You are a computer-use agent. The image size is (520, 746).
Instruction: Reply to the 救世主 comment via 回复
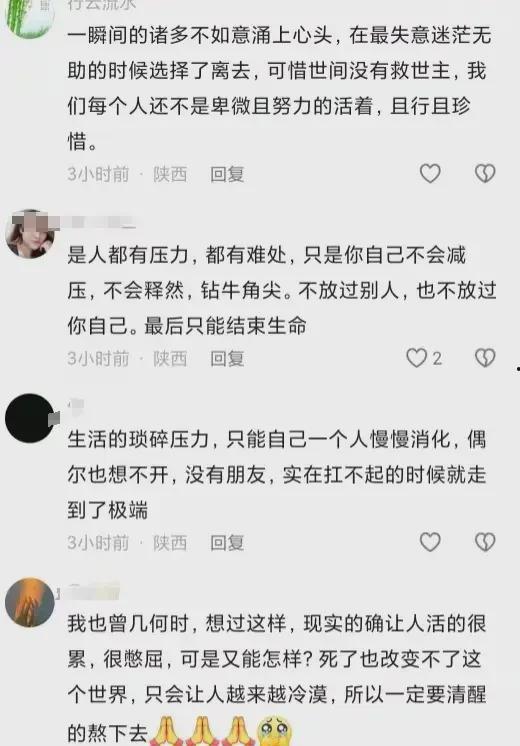[x=227, y=174]
